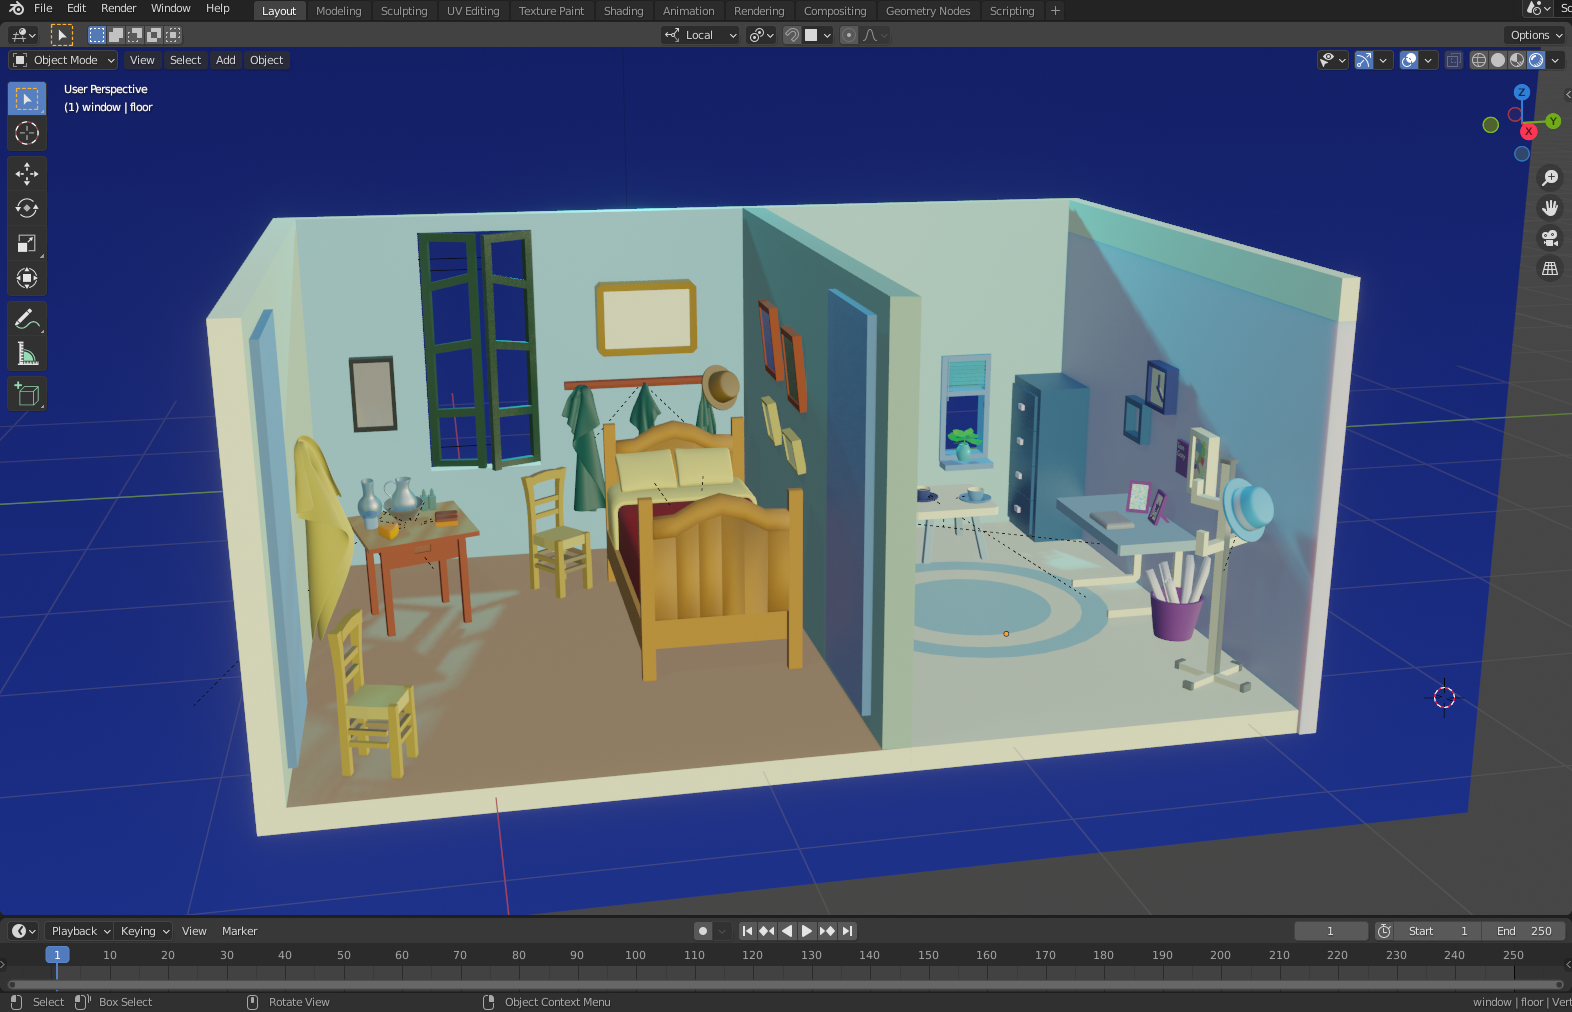The height and width of the screenshot is (1012, 1572).
Task: Jump to the previous keyframe
Action: click(767, 931)
